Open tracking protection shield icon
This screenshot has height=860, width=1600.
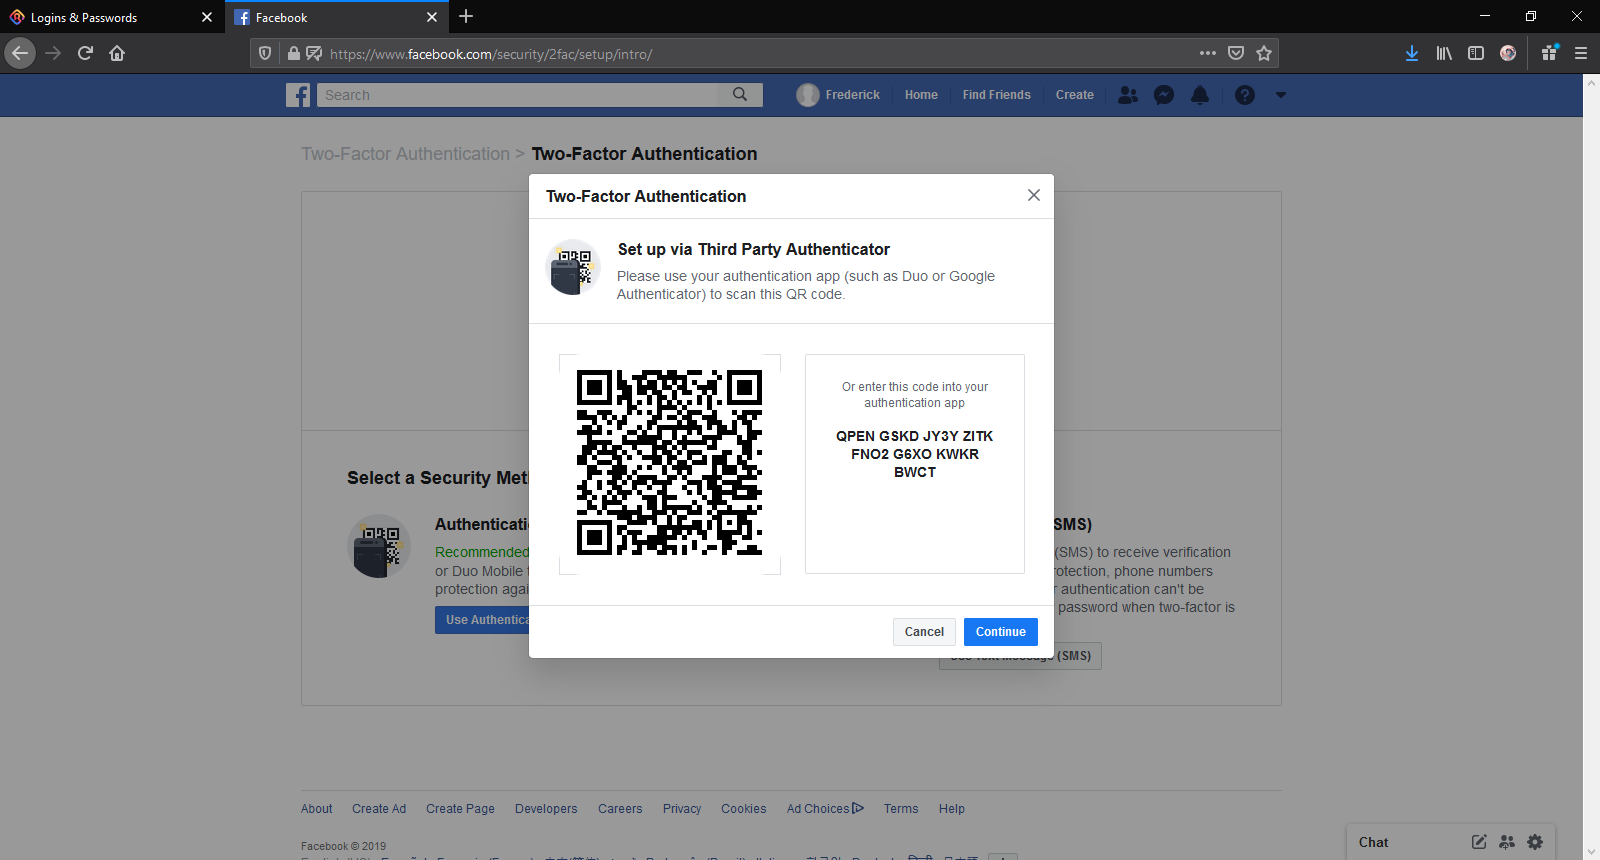(x=265, y=54)
